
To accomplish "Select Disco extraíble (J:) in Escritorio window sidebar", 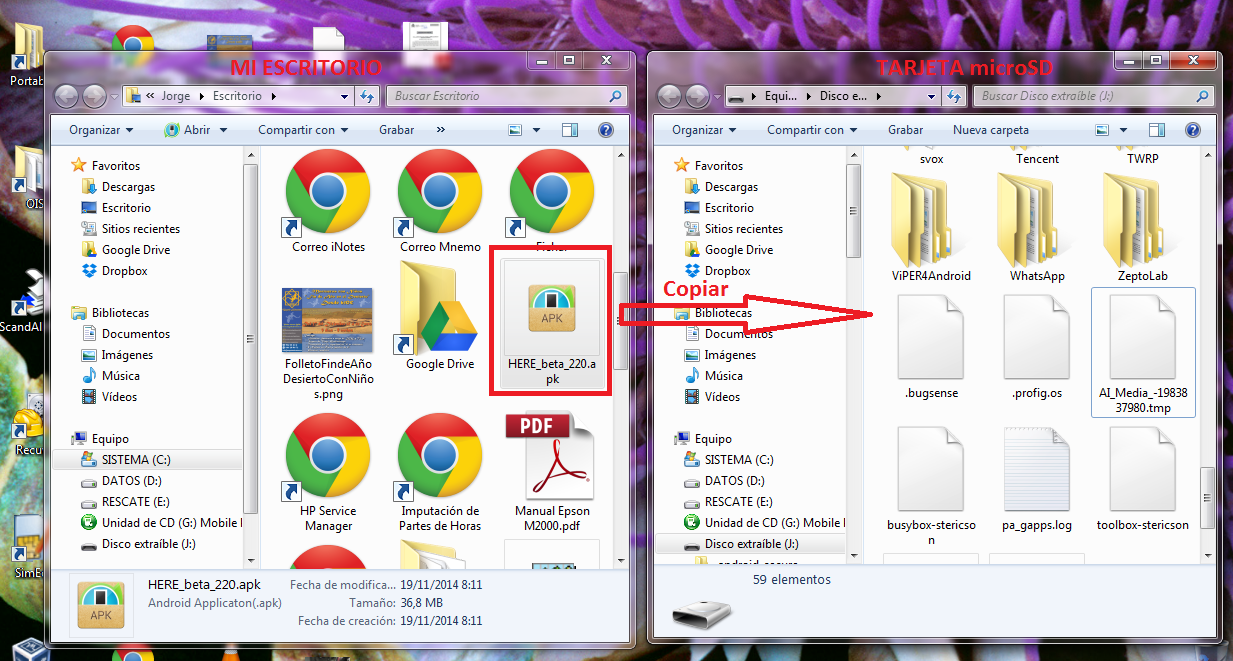I will click(x=148, y=544).
